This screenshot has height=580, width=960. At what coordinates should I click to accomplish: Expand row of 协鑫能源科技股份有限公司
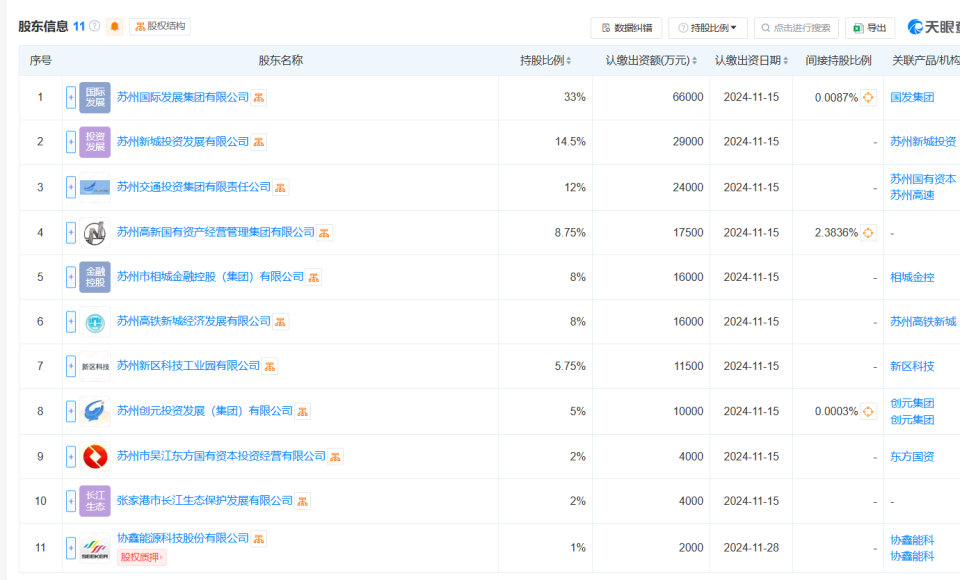[71, 548]
